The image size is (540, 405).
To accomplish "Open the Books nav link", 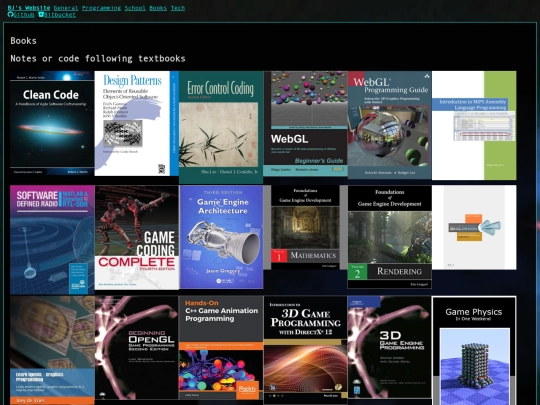I will pos(158,8).
